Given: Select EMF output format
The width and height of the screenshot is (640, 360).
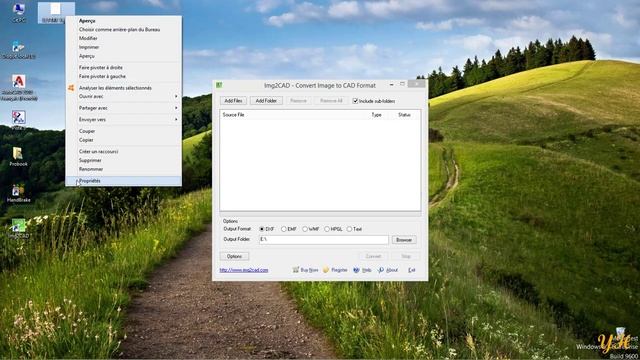Looking at the screenshot, I should (x=284, y=229).
